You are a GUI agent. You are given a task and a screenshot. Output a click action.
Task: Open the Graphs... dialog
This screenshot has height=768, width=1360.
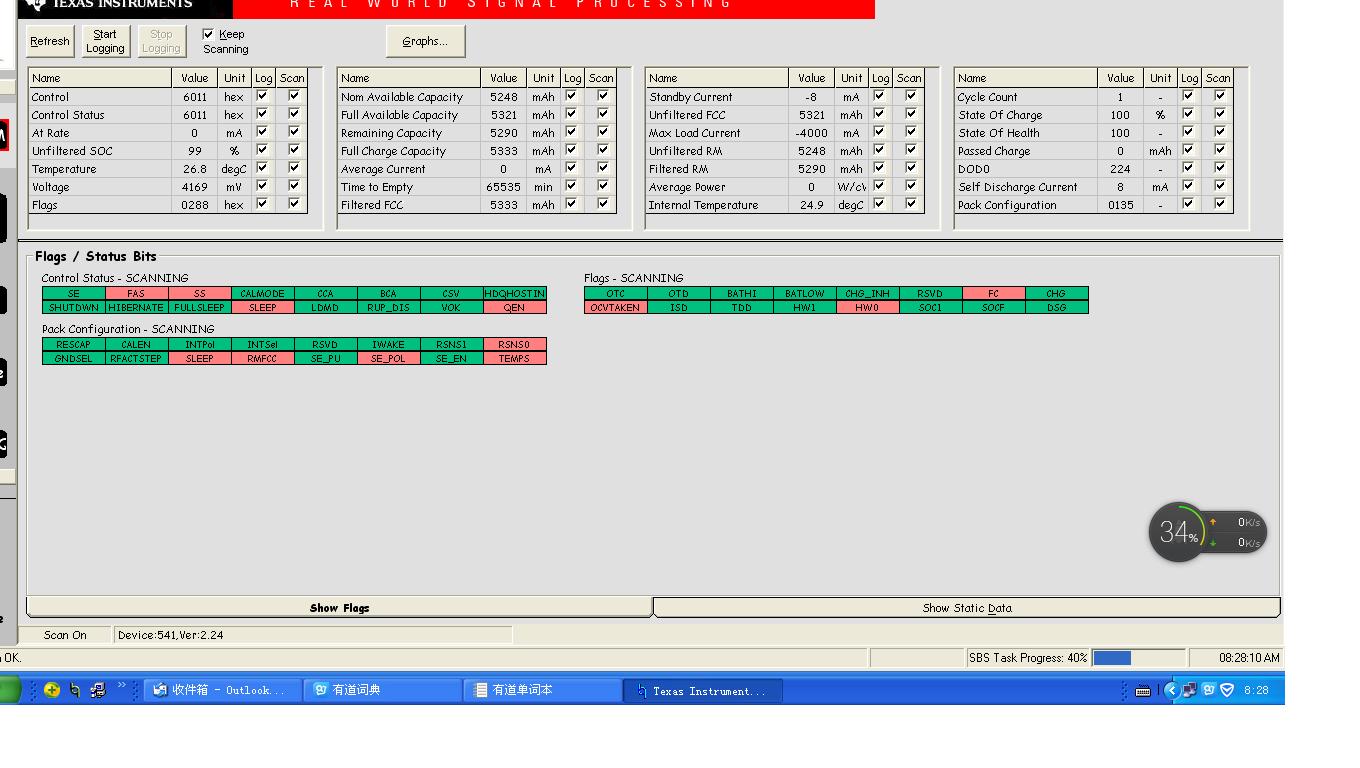(425, 41)
